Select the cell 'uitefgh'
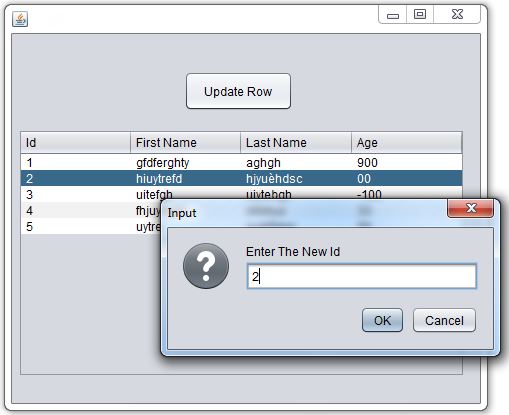This screenshot has height=415, width=509. [x=185, y=193]
